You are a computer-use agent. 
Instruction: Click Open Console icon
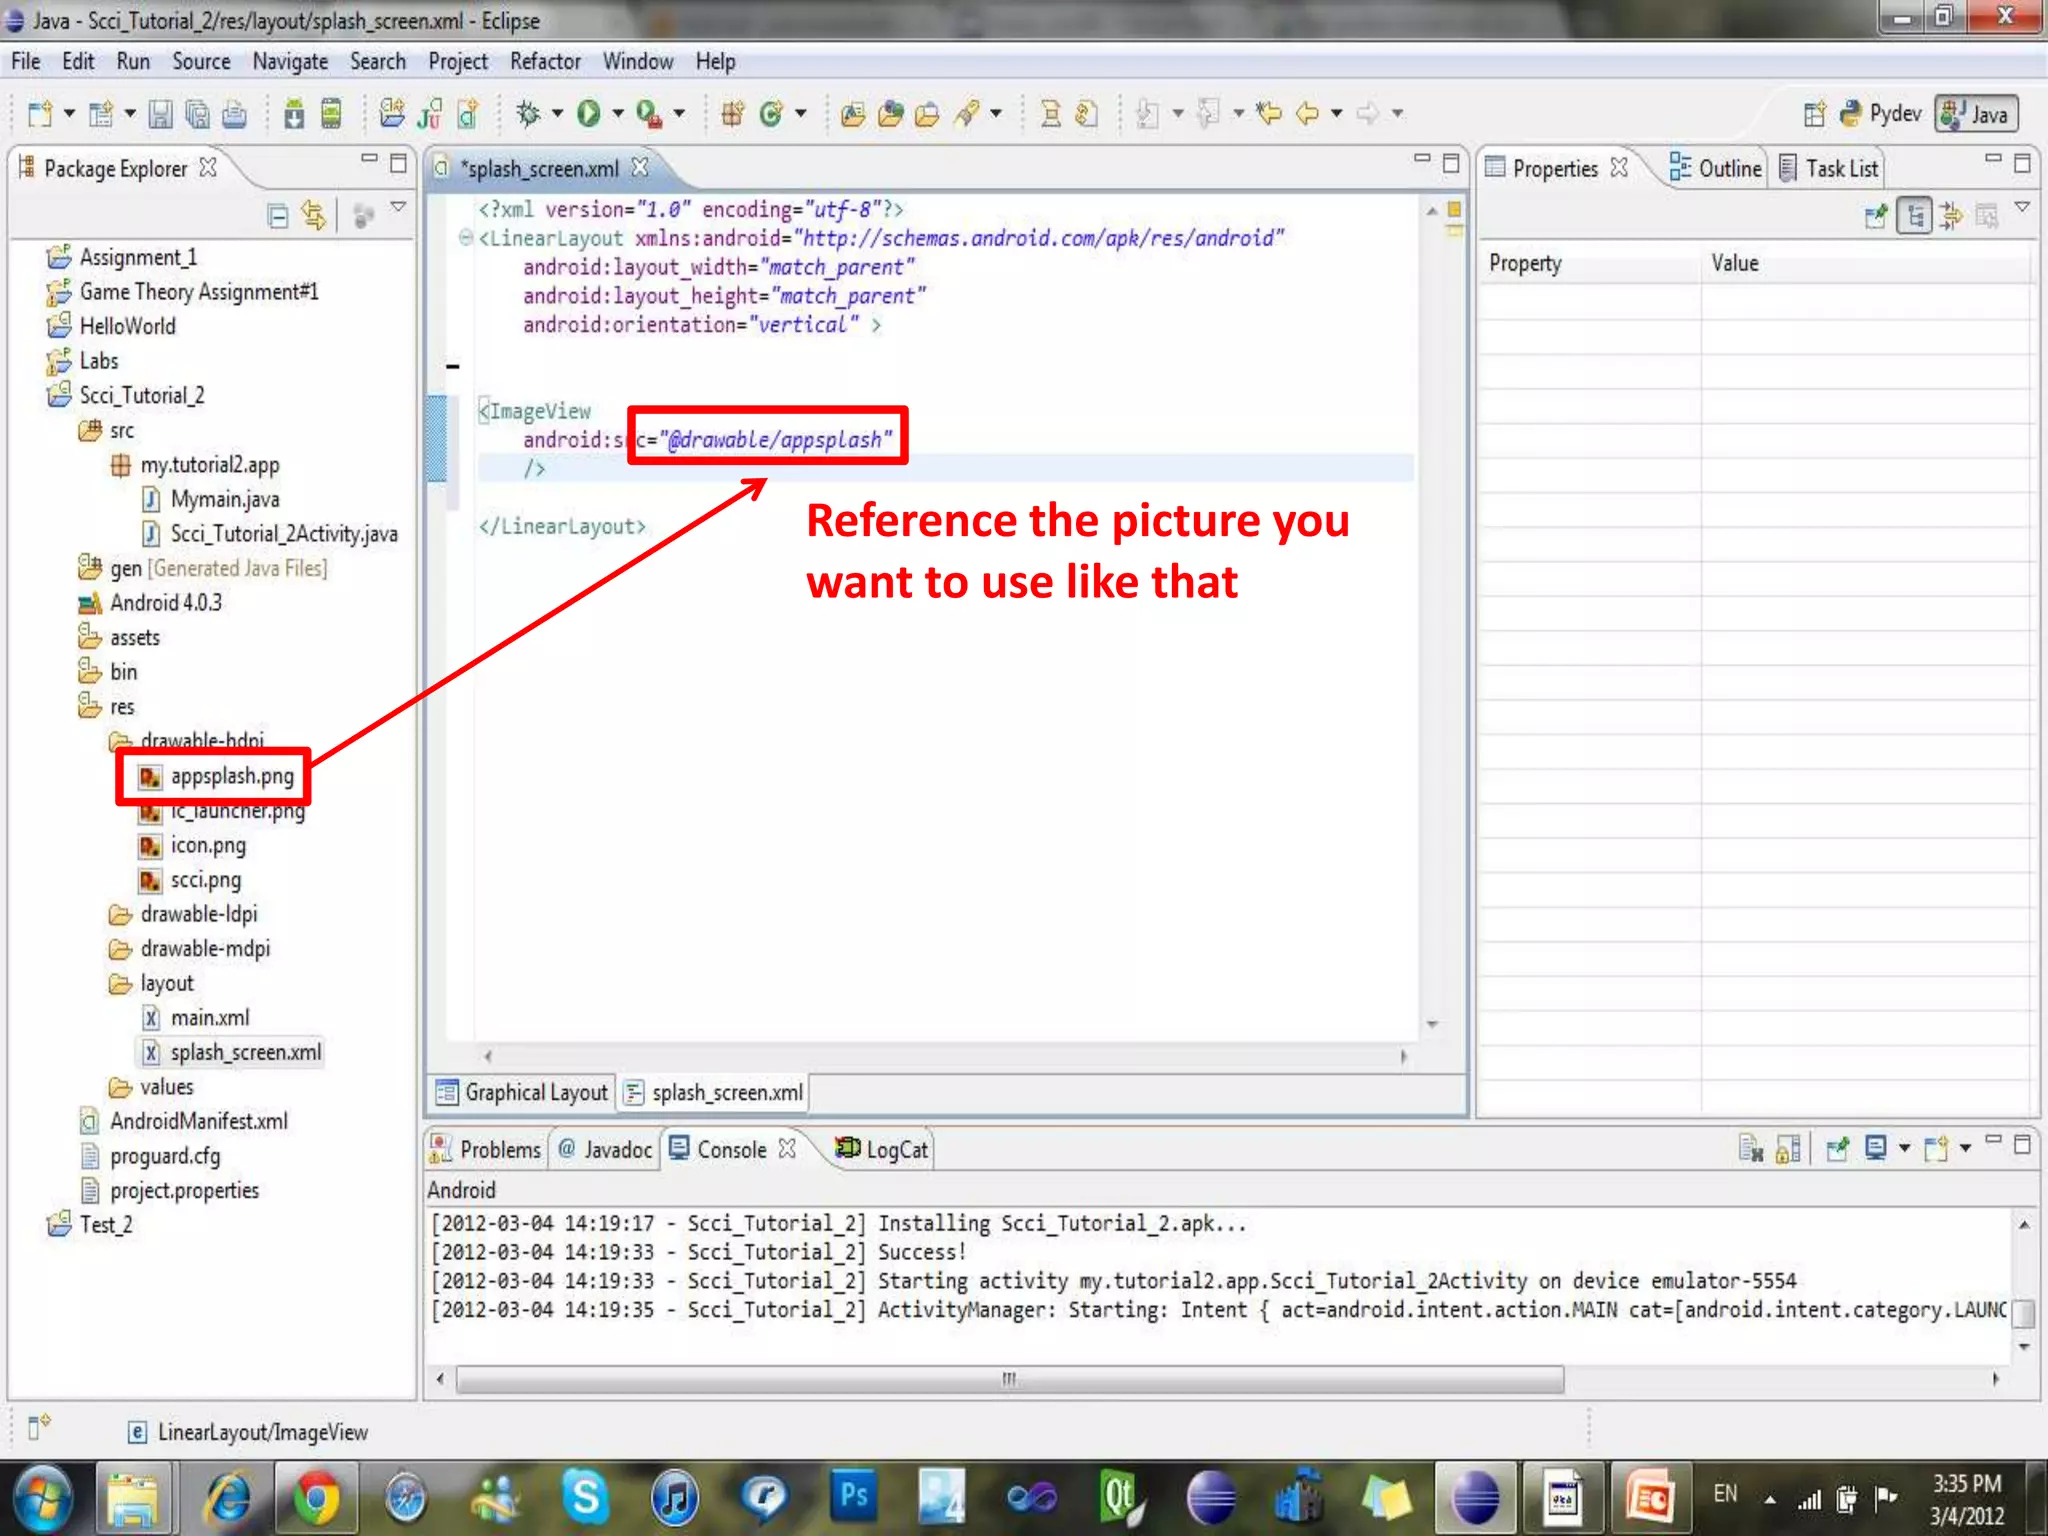pyautogui.click(x=1937, y=1148)
